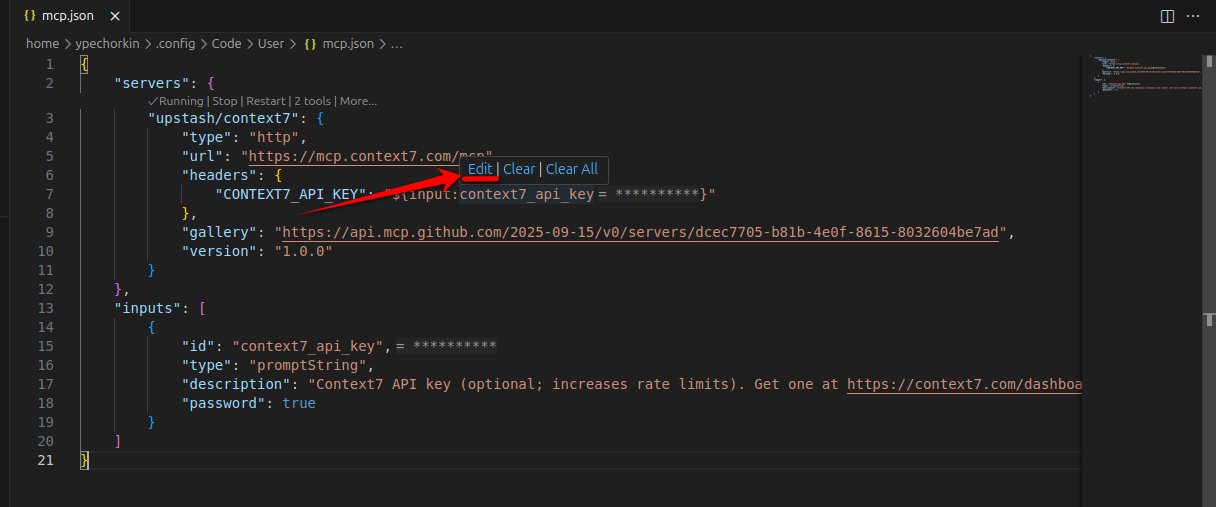The image size is (1216, 507).
Task: Click the 'Code' breadcrumb segment
Action: pyautogui.click(x=226, y=44)
